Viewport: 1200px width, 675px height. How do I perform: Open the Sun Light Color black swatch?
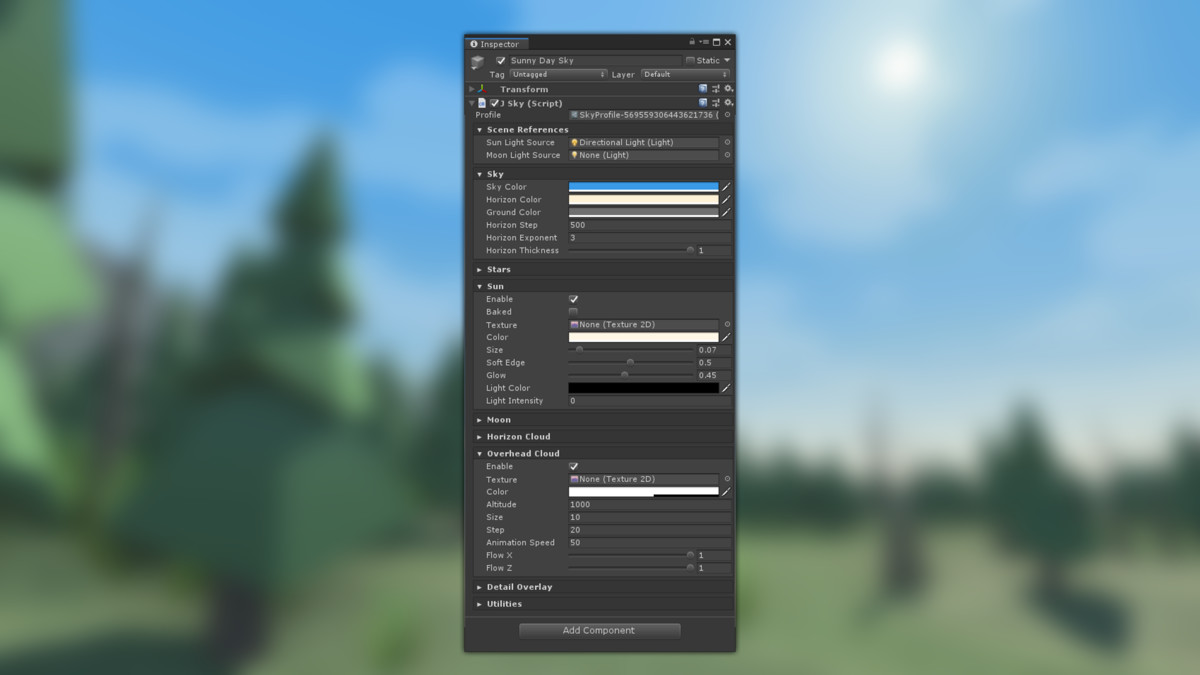[644, 388]
